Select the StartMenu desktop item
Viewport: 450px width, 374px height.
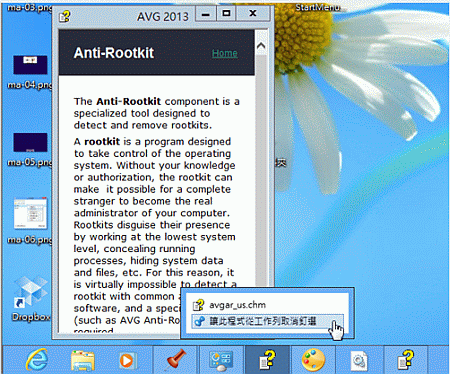tap(317, 7)
